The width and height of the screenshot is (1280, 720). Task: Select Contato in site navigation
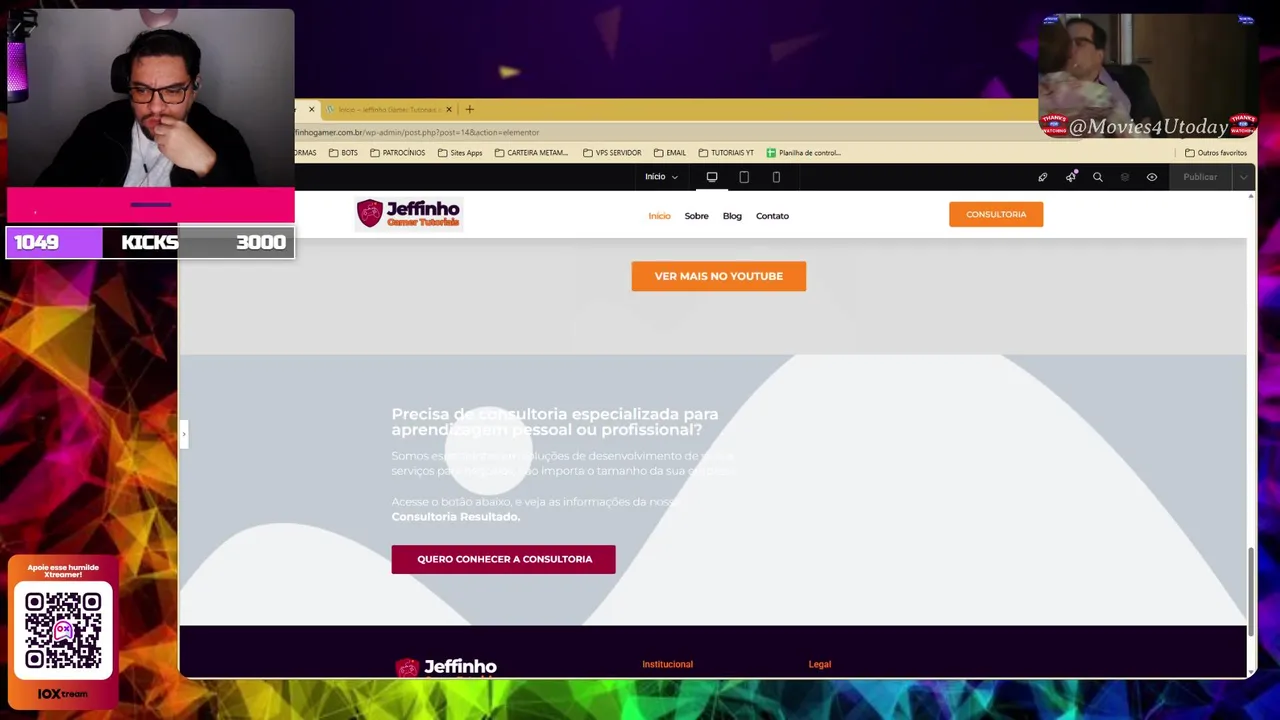click(772, 216)
